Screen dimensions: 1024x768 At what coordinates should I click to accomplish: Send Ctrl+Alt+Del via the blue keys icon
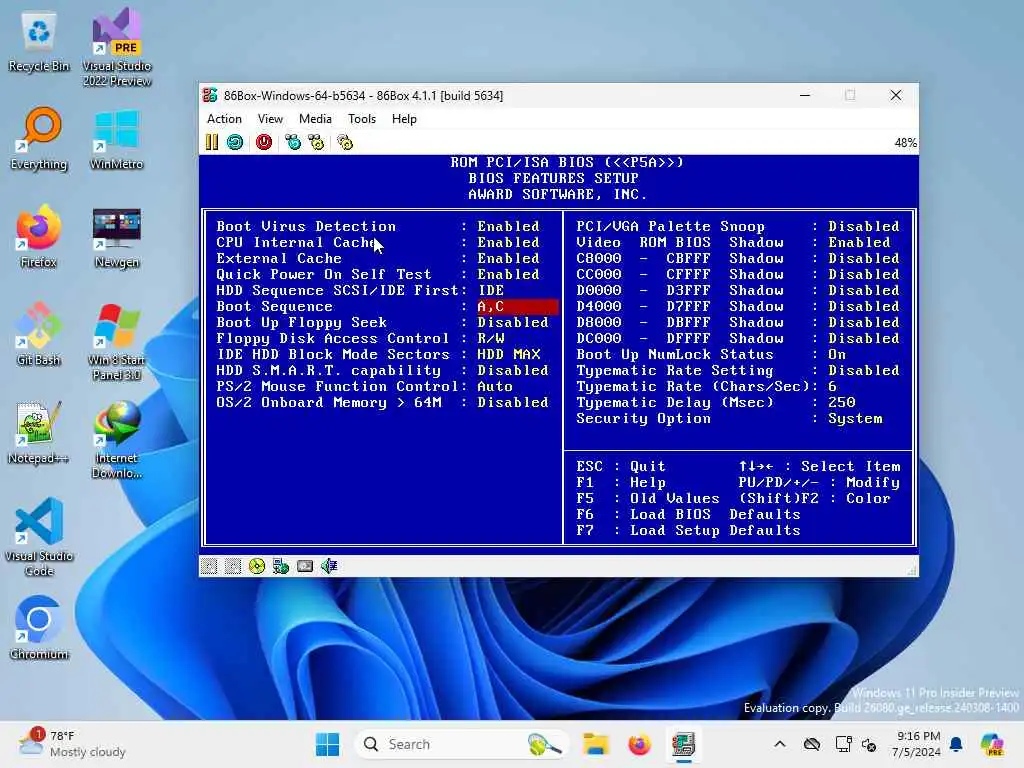(x=293, y=142)
